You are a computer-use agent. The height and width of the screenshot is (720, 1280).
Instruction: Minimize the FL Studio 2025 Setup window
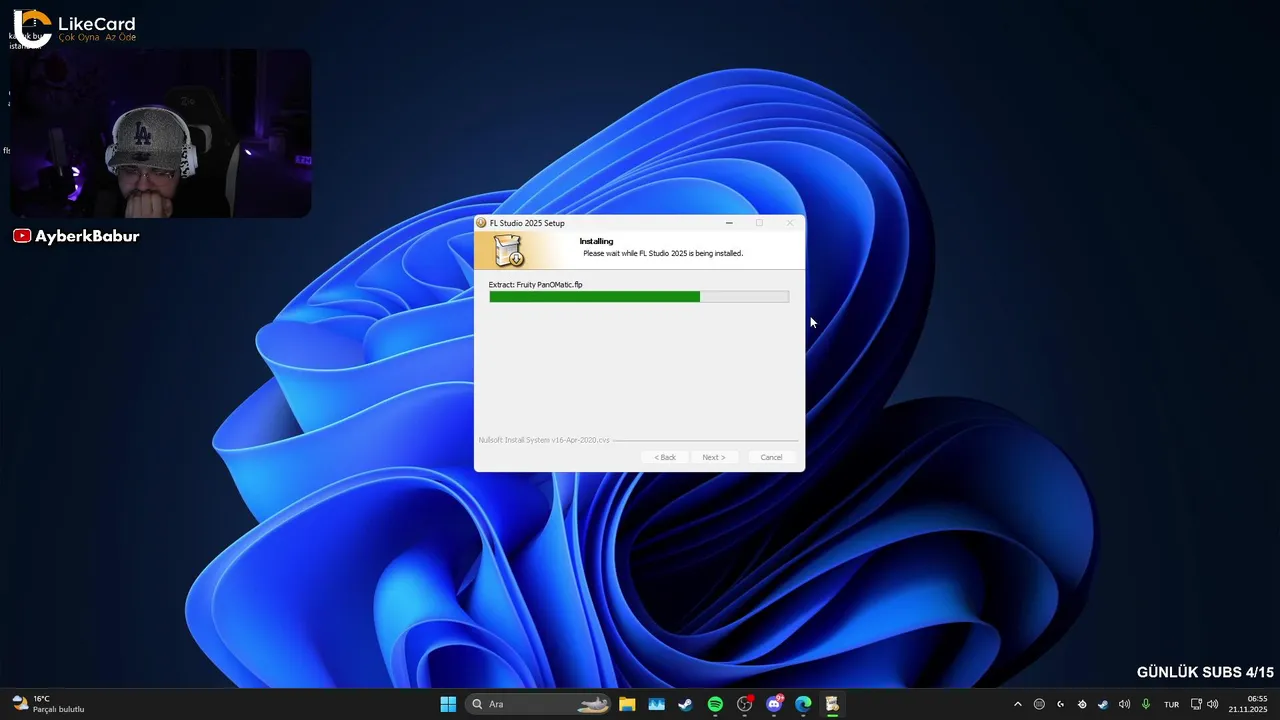tap(729, 223)
